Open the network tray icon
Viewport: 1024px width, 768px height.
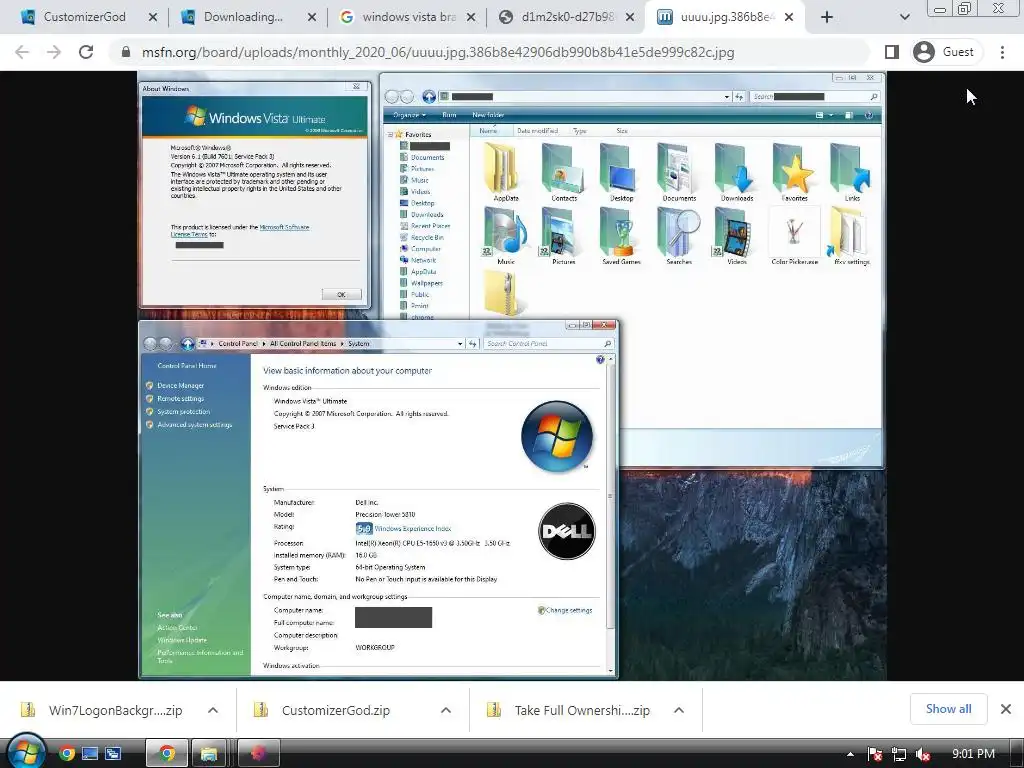(899, 754)
